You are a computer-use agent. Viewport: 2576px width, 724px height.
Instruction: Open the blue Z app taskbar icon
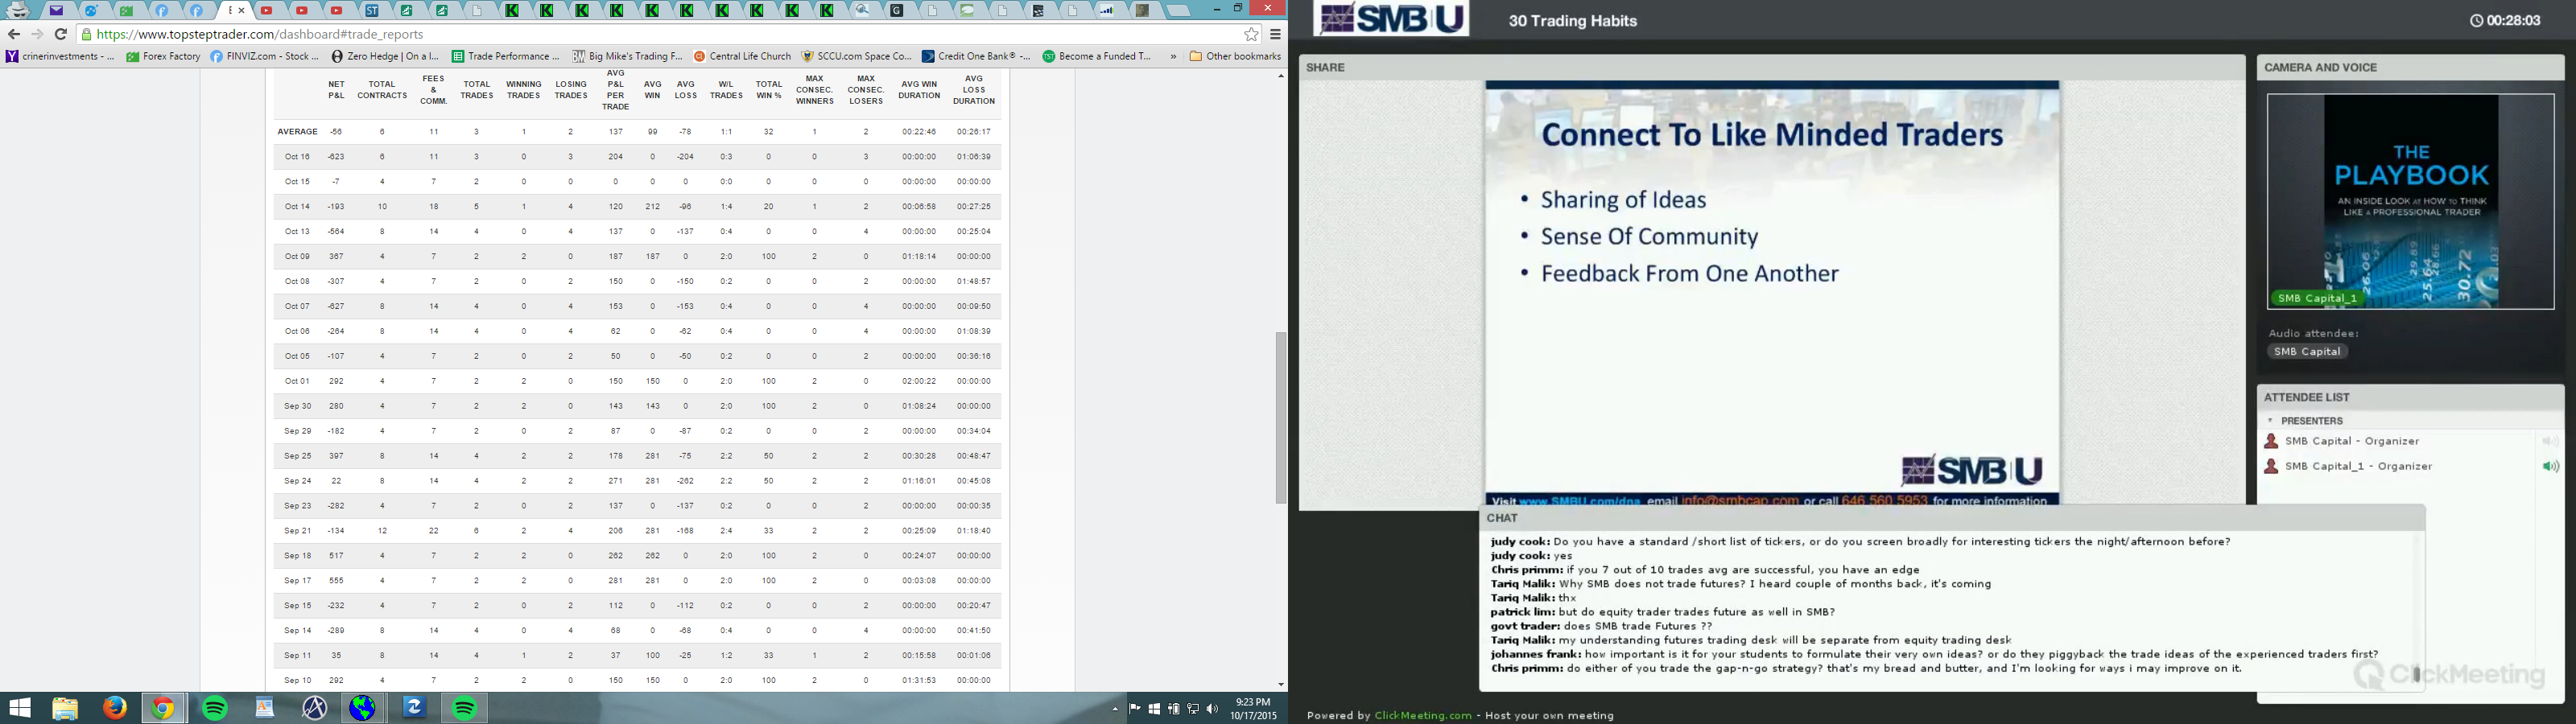(x=414, y=708)
